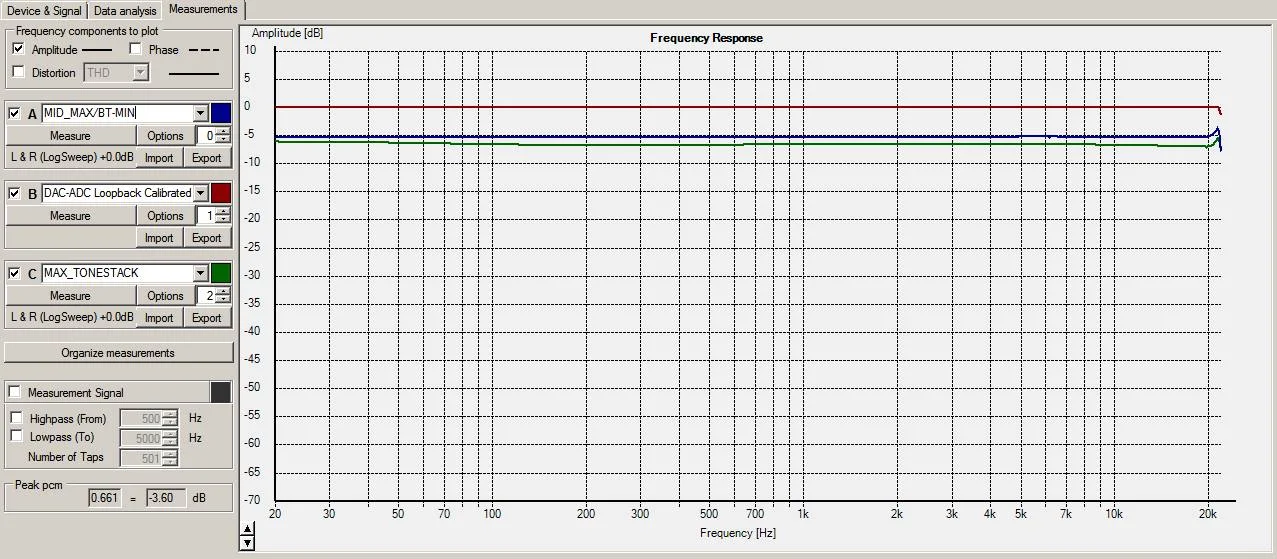The image size is (1277, 559).
Task: Switch to the Device & Signal tab
Action: [x=44, y=11]
